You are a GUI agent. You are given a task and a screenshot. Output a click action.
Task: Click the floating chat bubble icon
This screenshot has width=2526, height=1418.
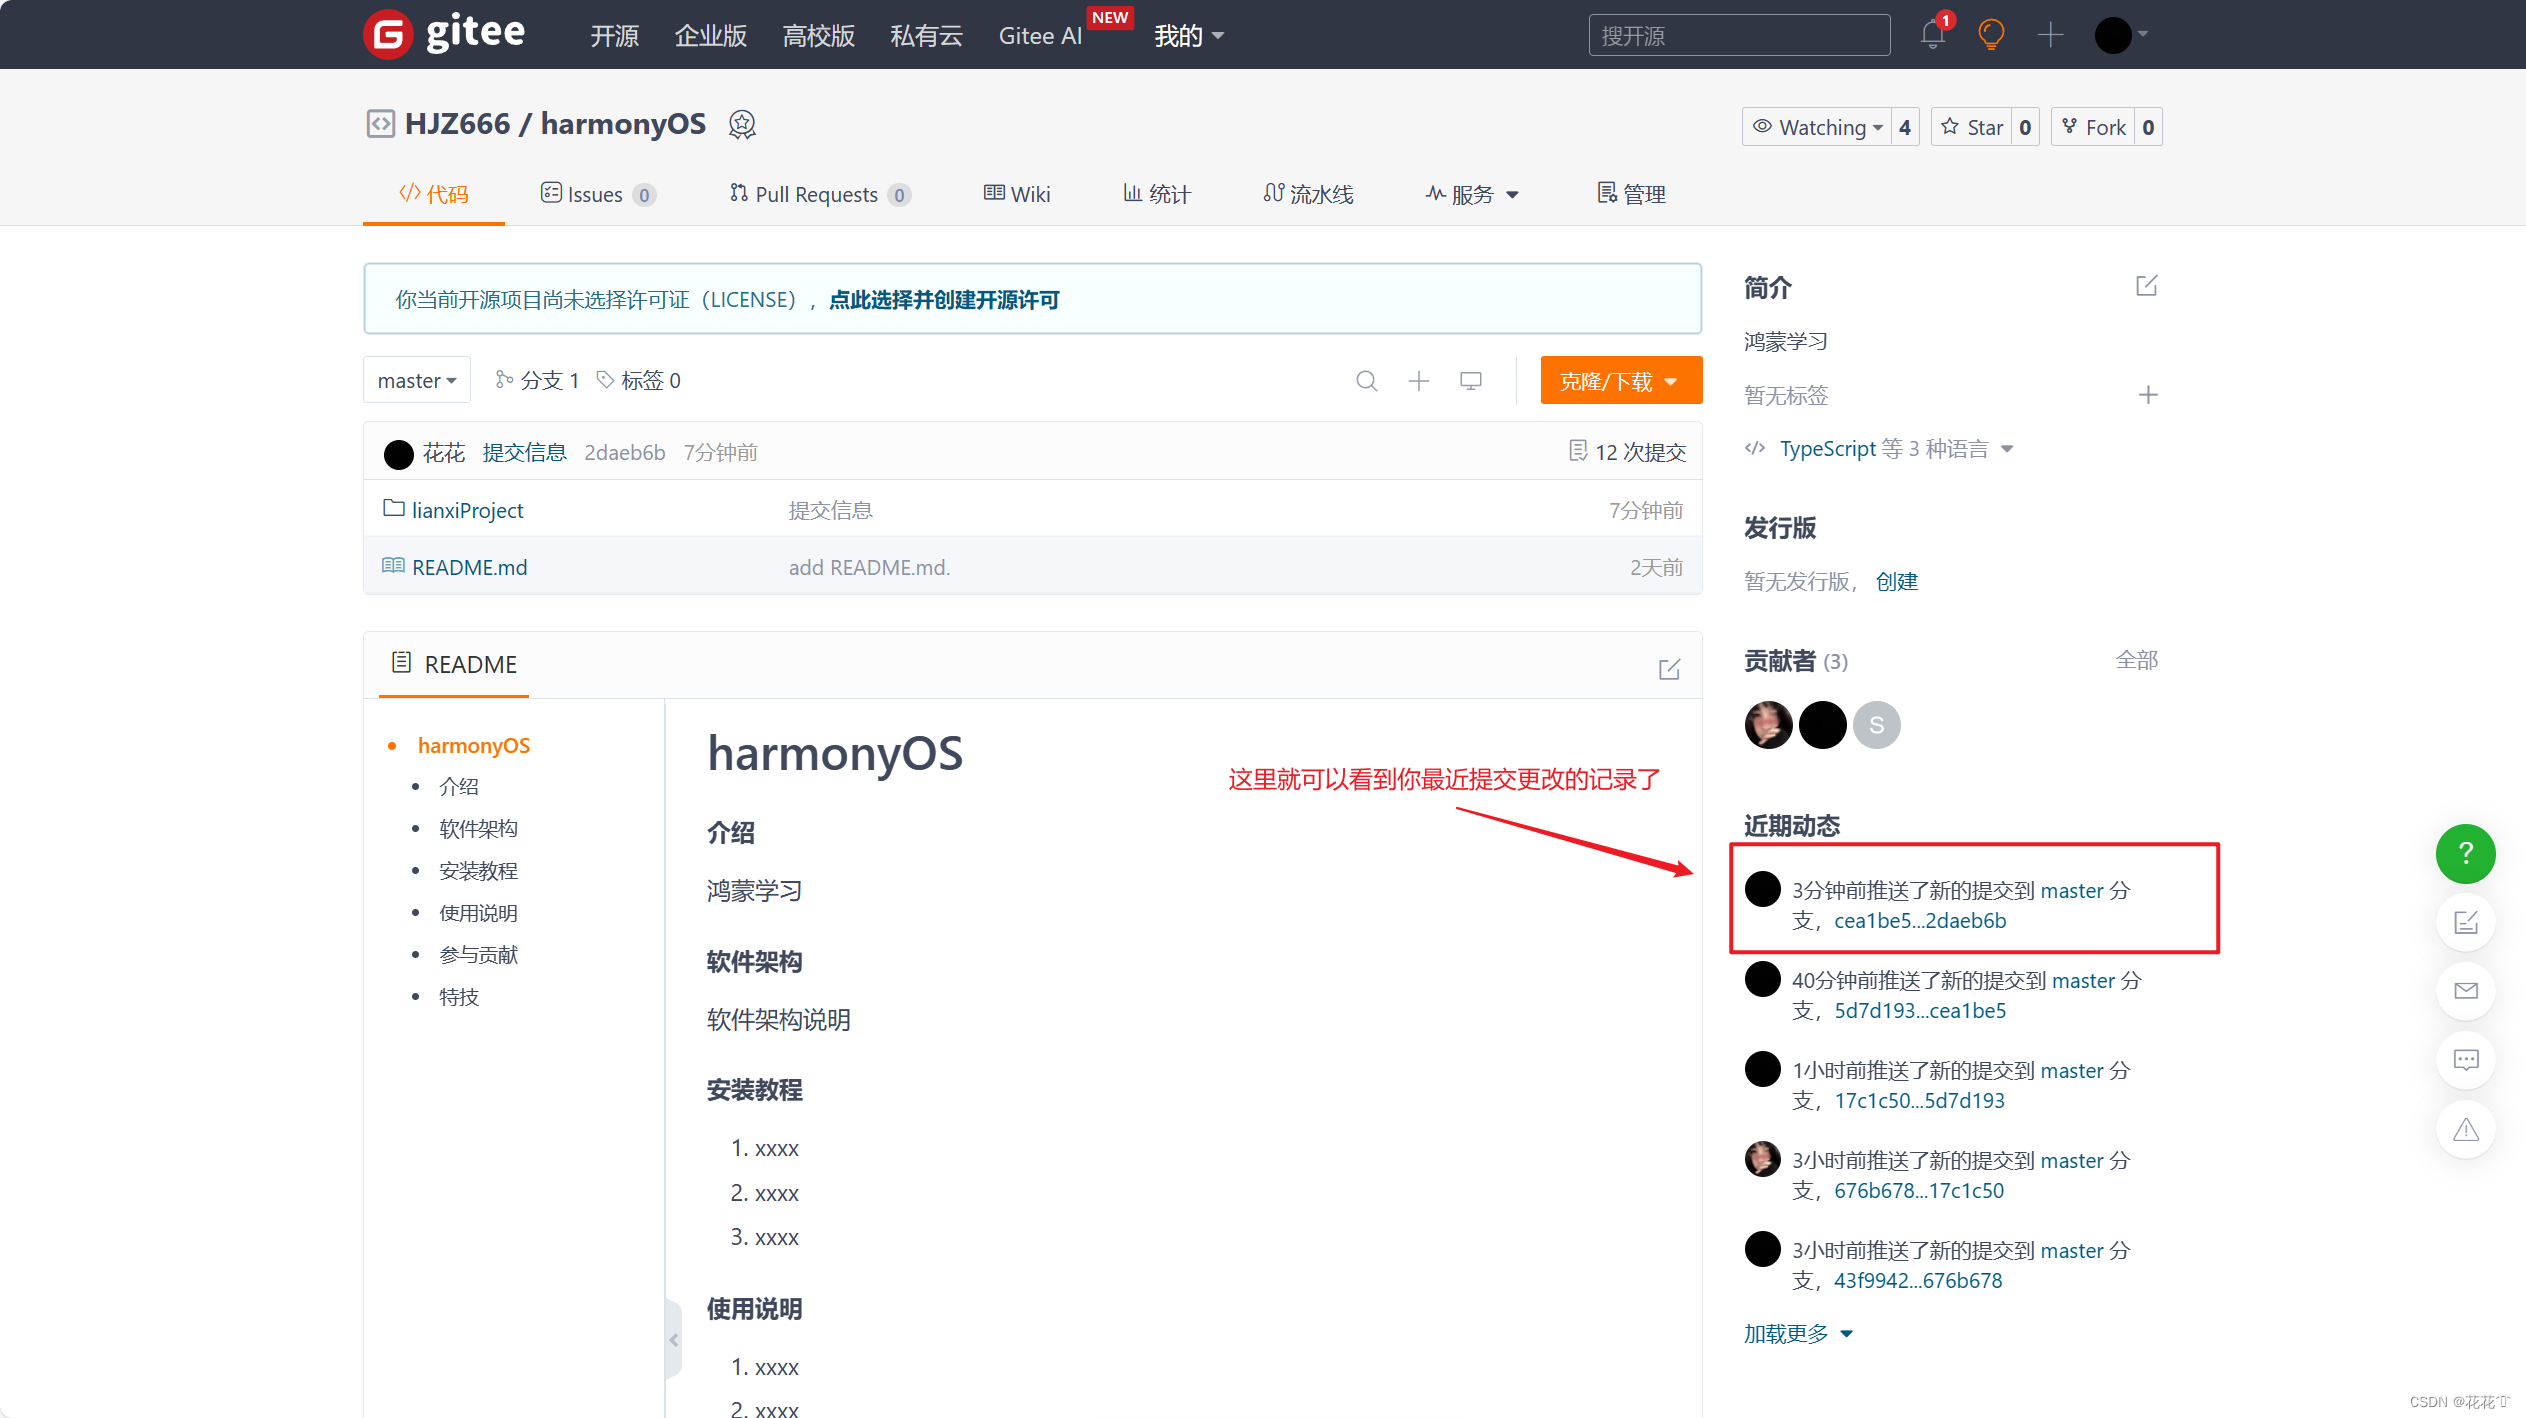(2466, 1060)
